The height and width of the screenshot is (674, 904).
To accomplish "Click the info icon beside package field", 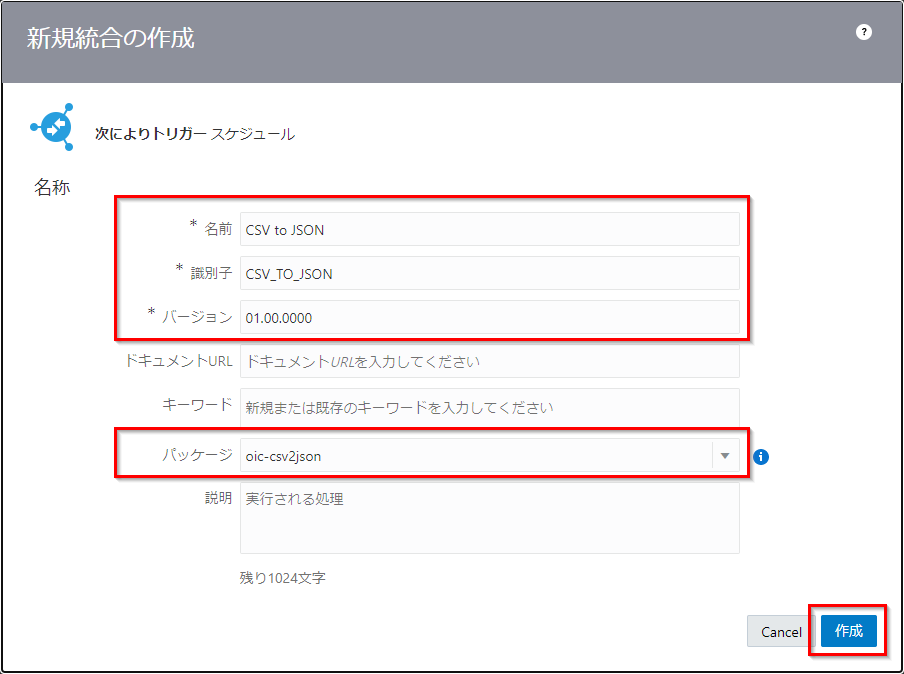I will 761,457.
